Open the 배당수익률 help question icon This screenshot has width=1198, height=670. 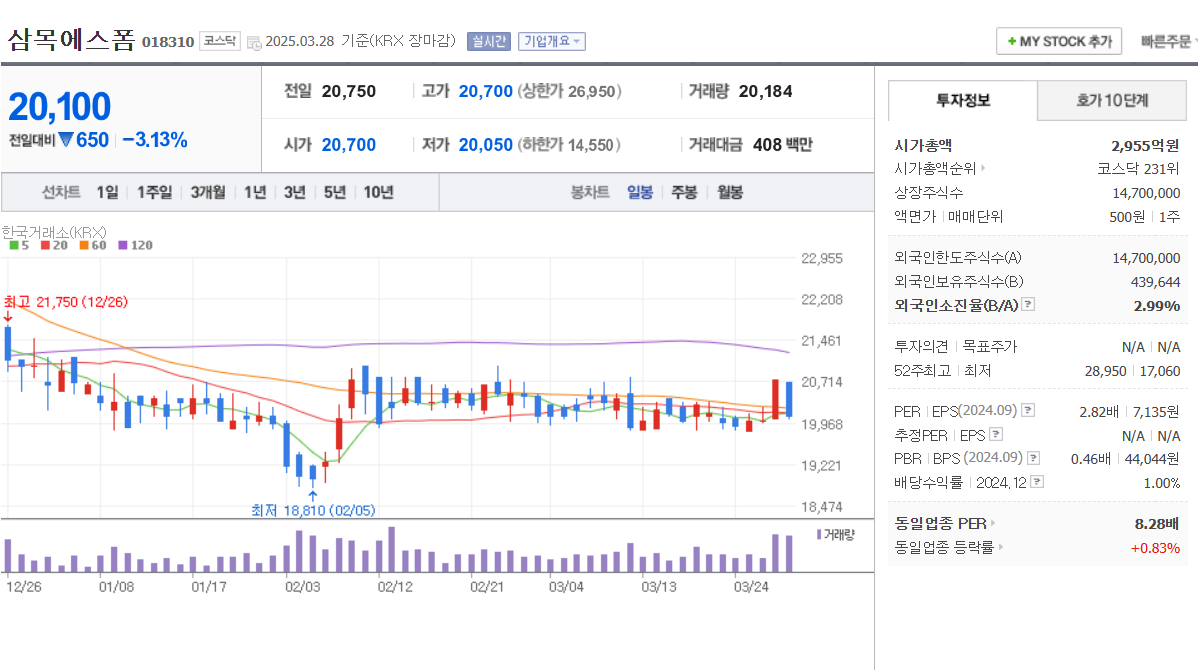point(1037,481)
